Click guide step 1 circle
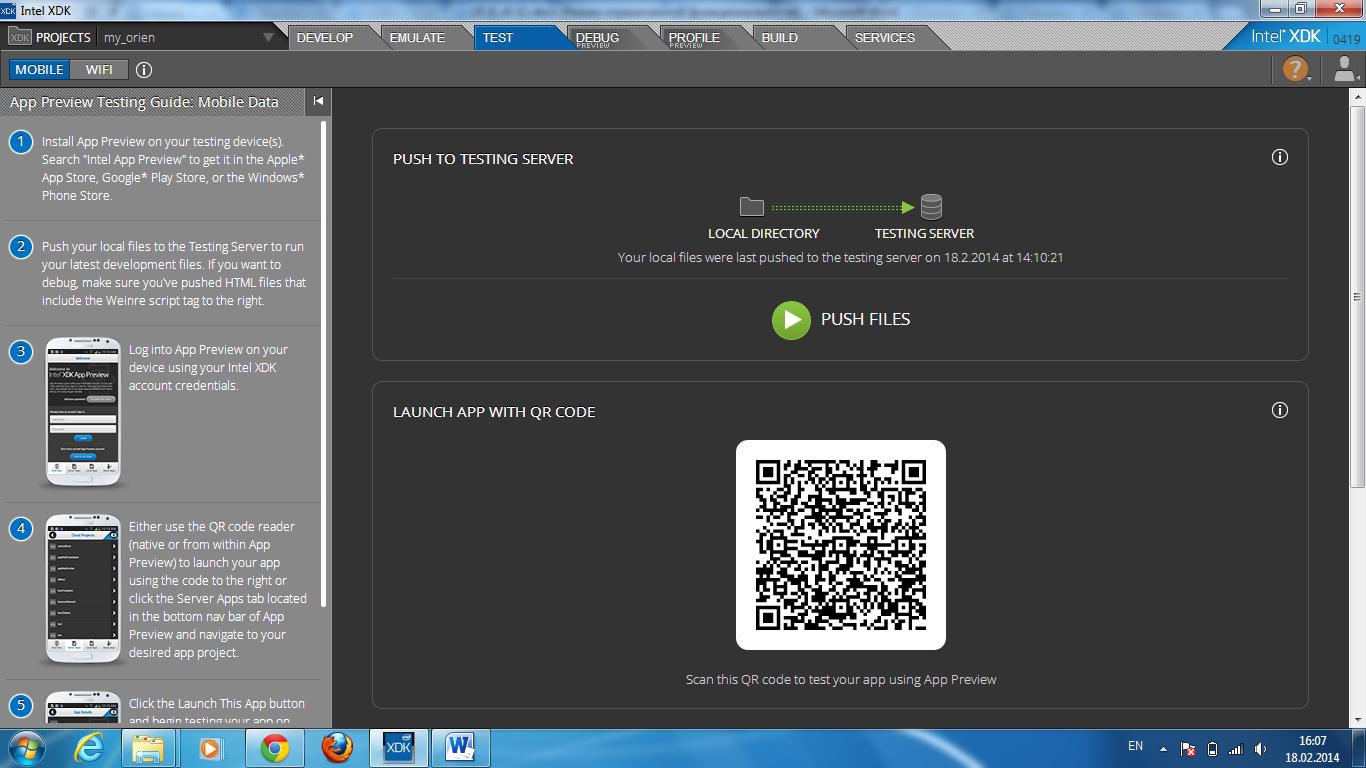The image size is (1366, 768). [21, 142]
